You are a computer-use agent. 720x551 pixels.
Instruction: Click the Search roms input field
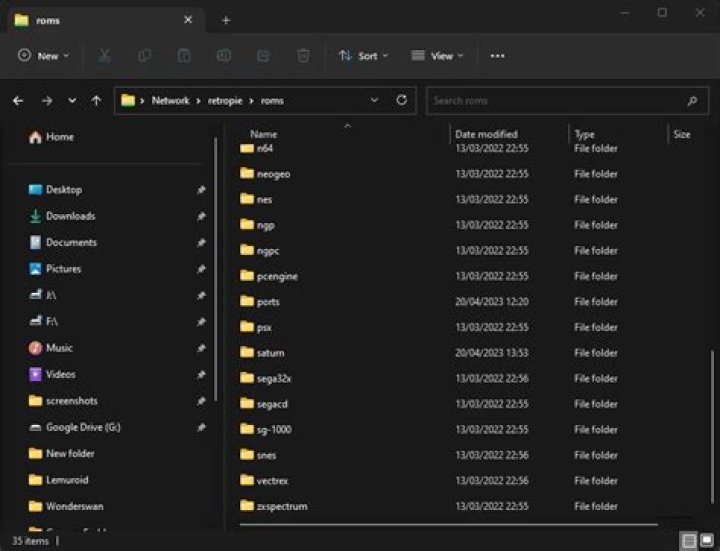click(555, 100)
